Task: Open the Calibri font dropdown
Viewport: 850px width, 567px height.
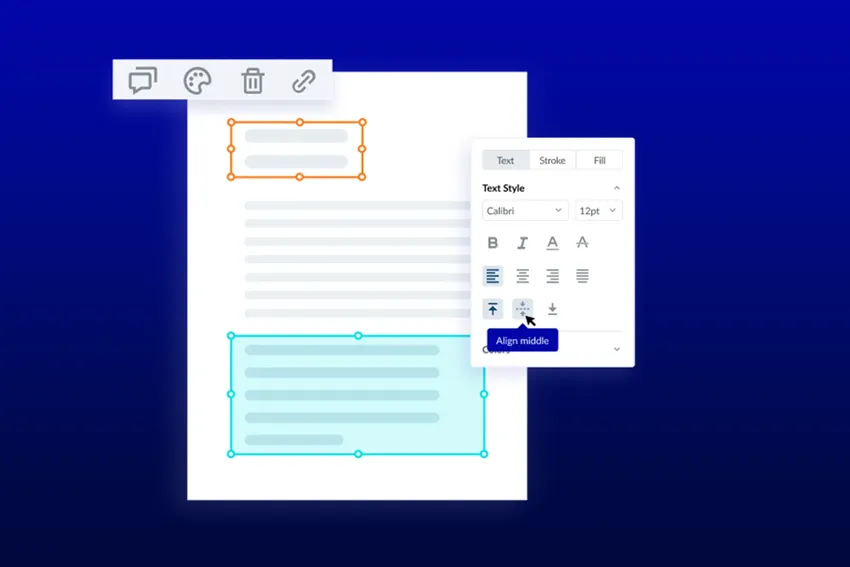Action: [524, 211]
